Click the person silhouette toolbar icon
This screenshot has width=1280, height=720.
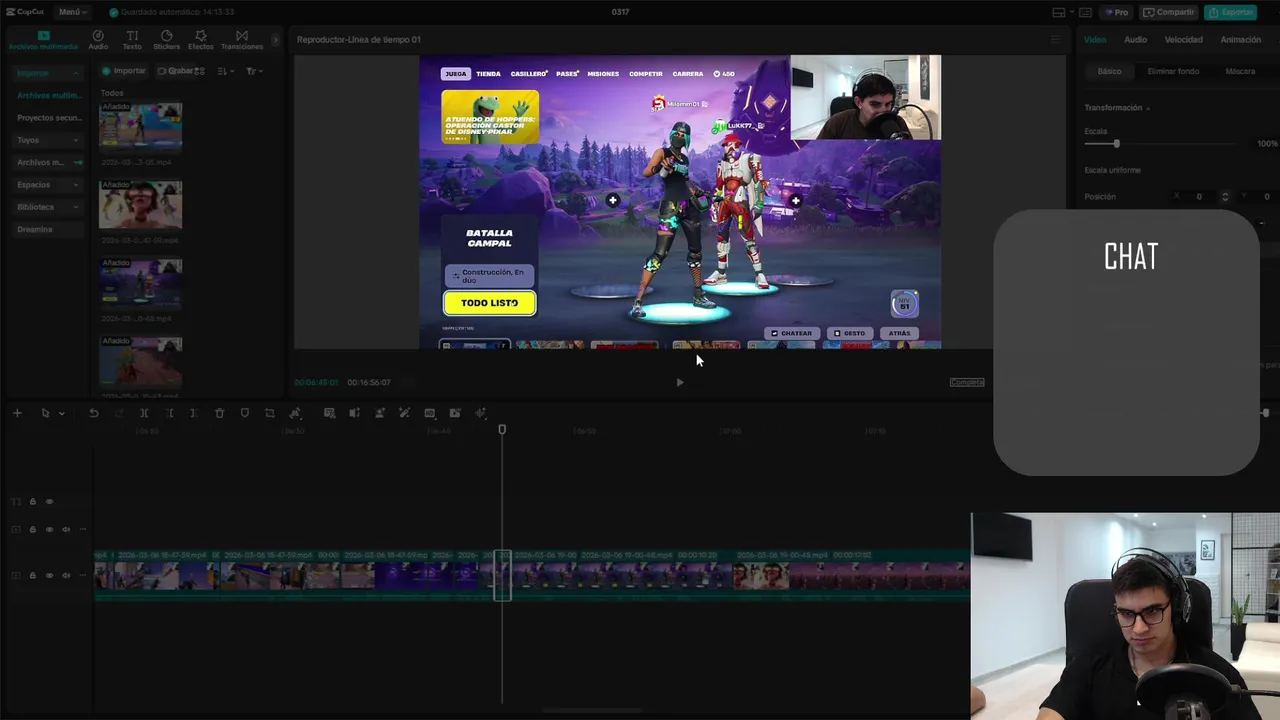coord(379,413)
